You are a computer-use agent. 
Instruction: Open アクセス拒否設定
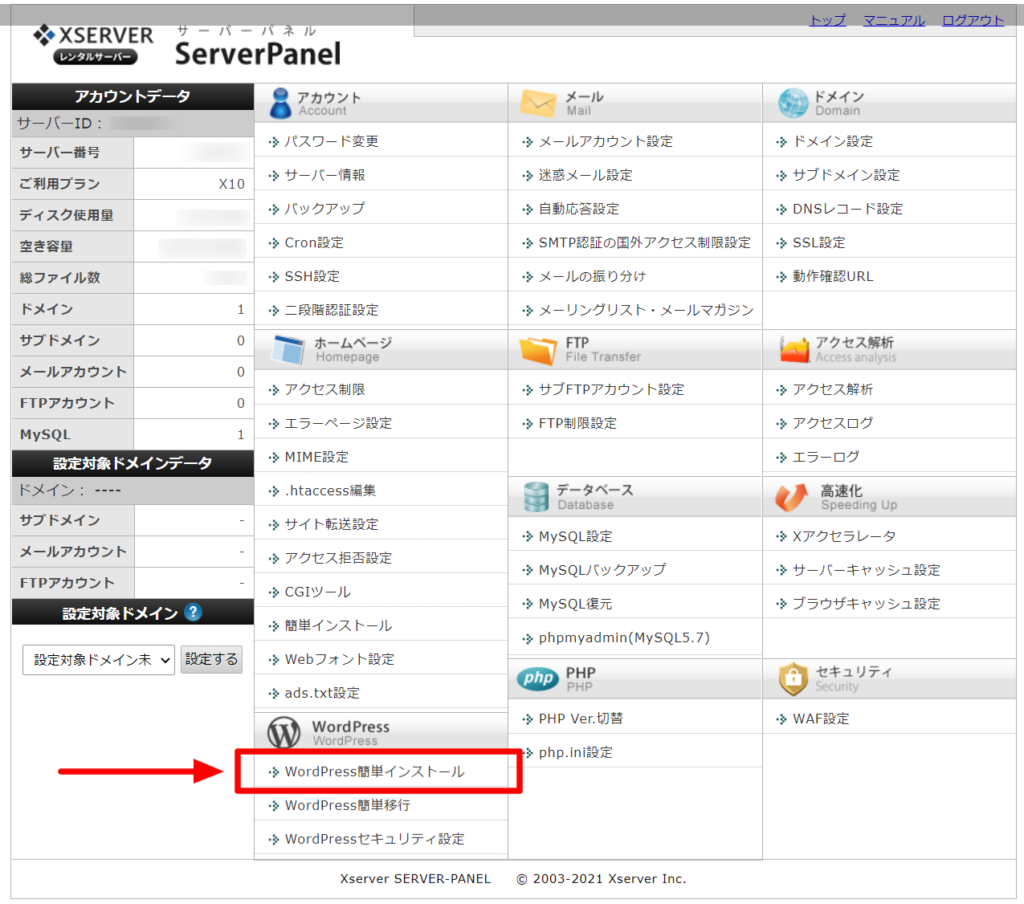click(x=338, y=558)
